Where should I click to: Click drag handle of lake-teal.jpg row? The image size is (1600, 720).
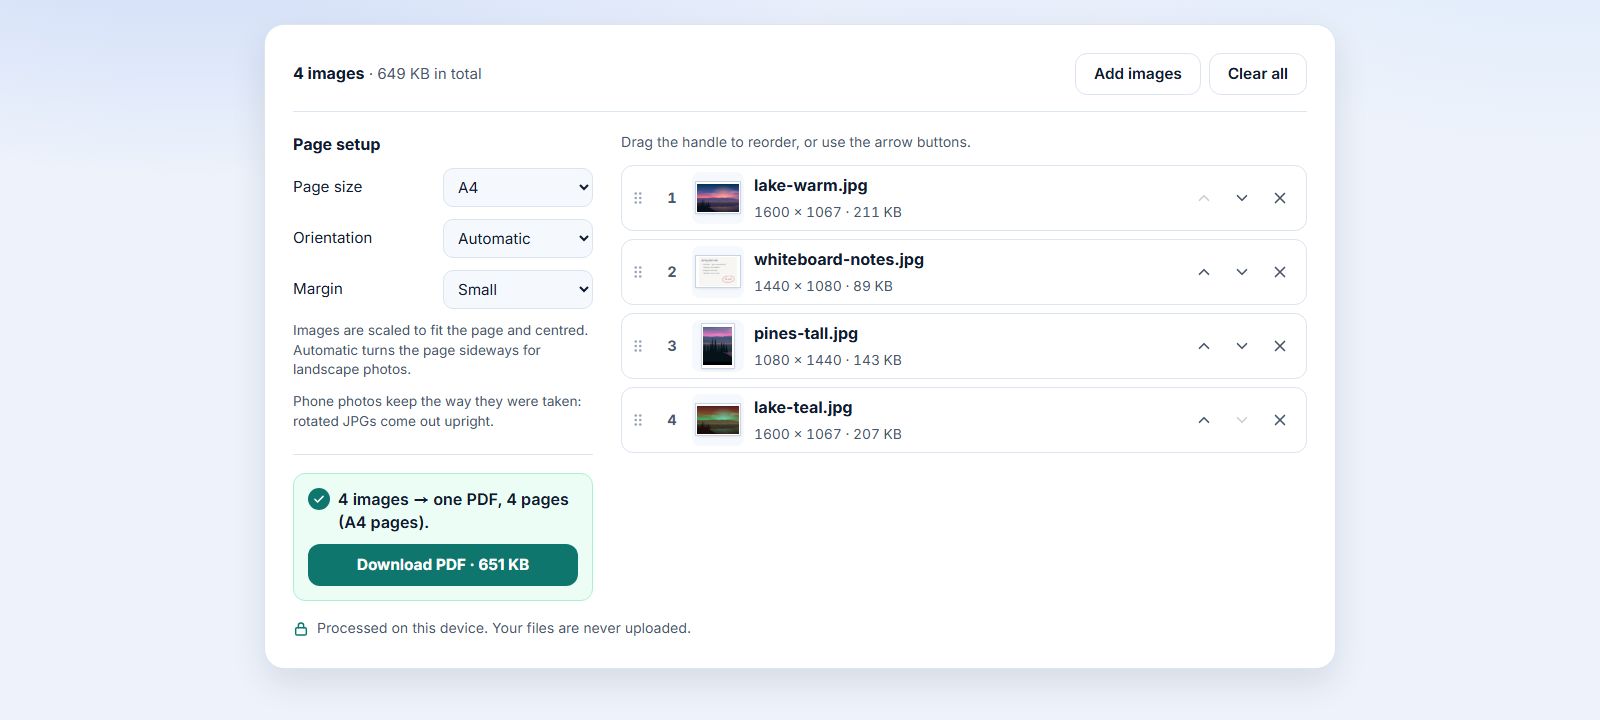pyautogui.click(x=638, y=420)
